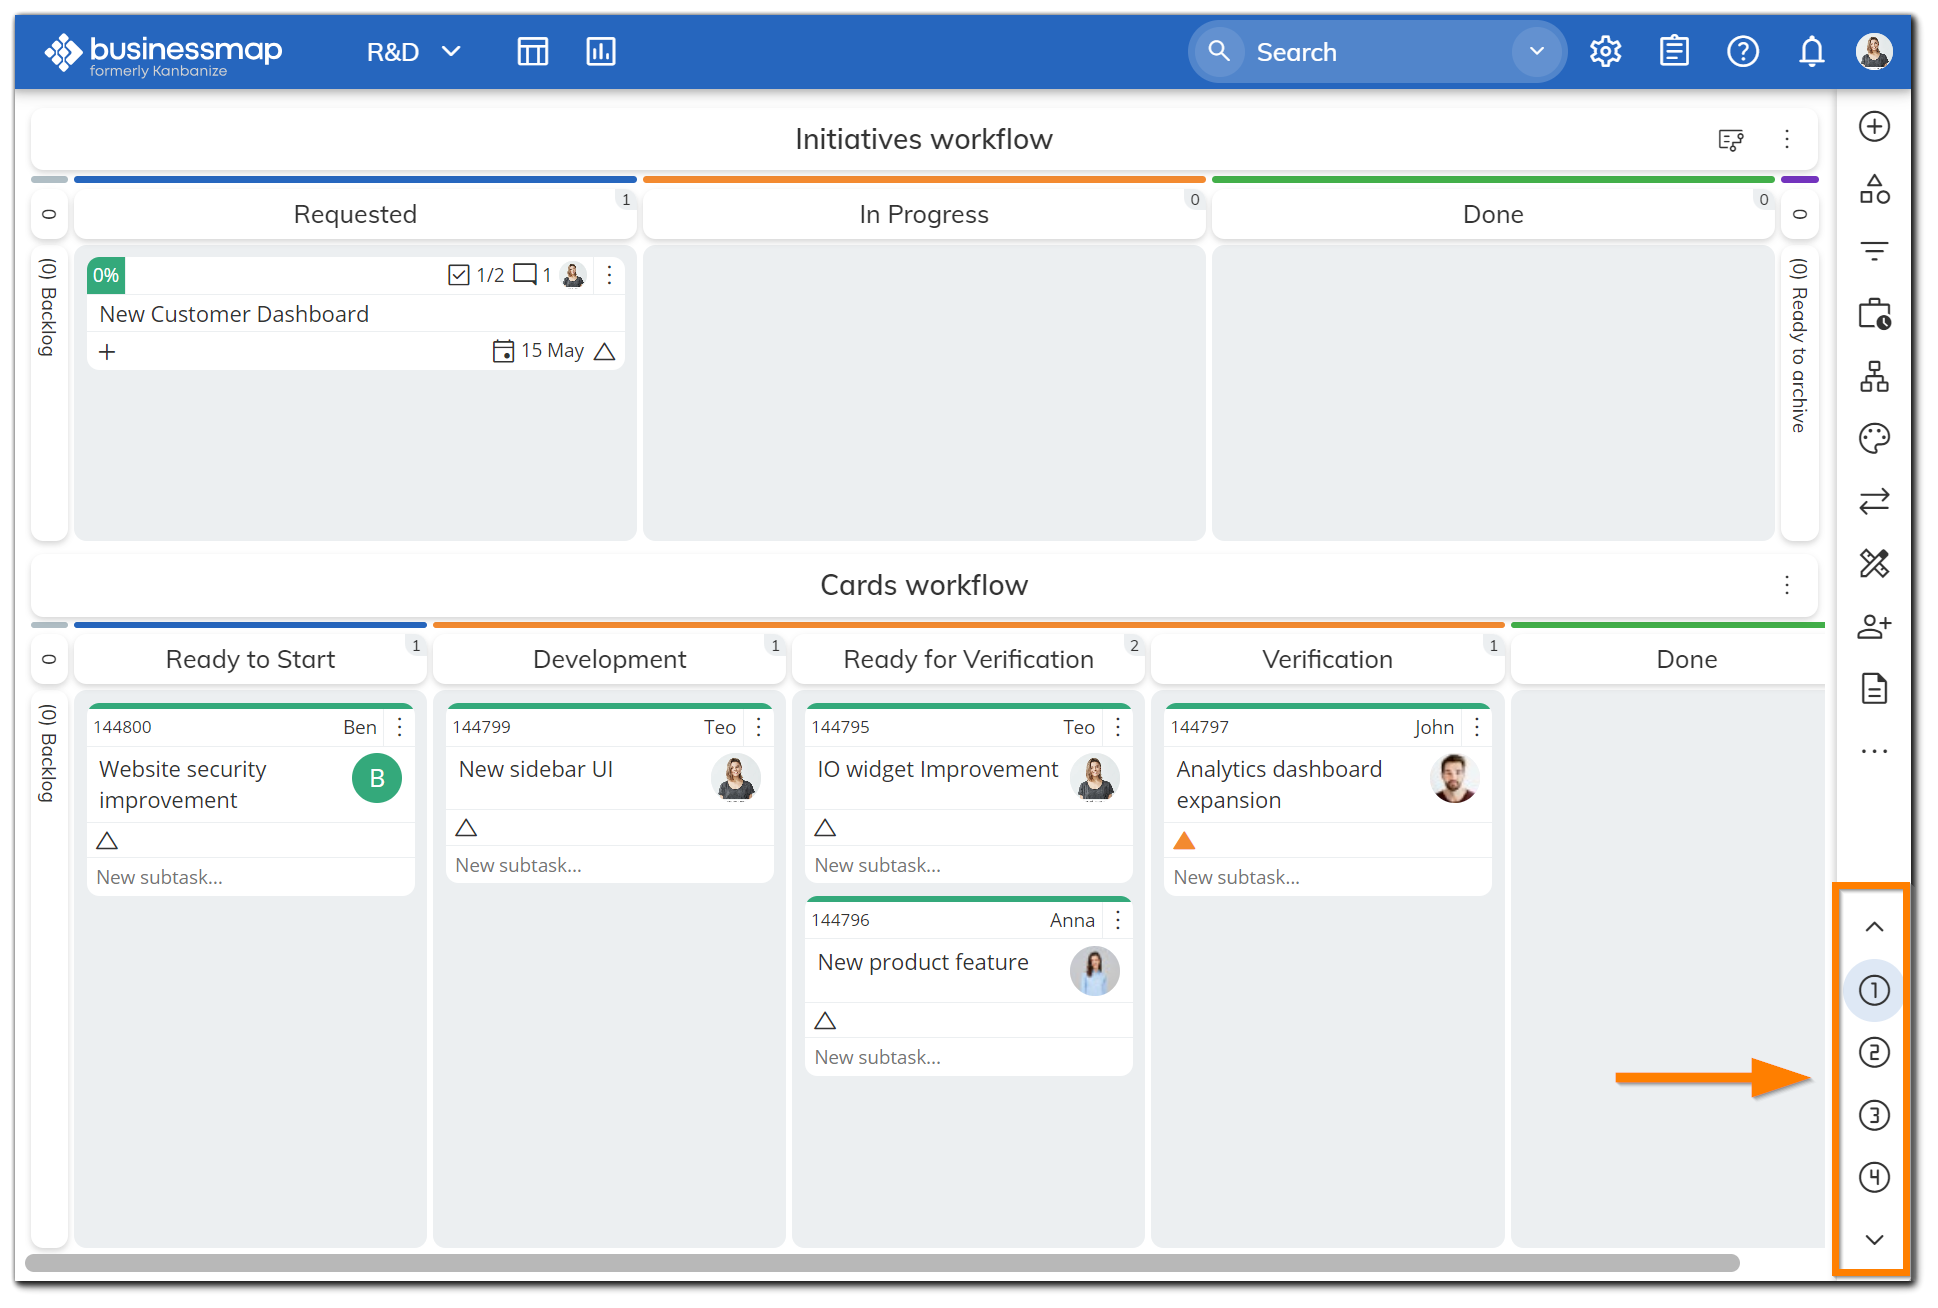Click the comments icon on New Customer Dashboard
The width and height of the screenshot is (1938, 1308).
(525, 274)
